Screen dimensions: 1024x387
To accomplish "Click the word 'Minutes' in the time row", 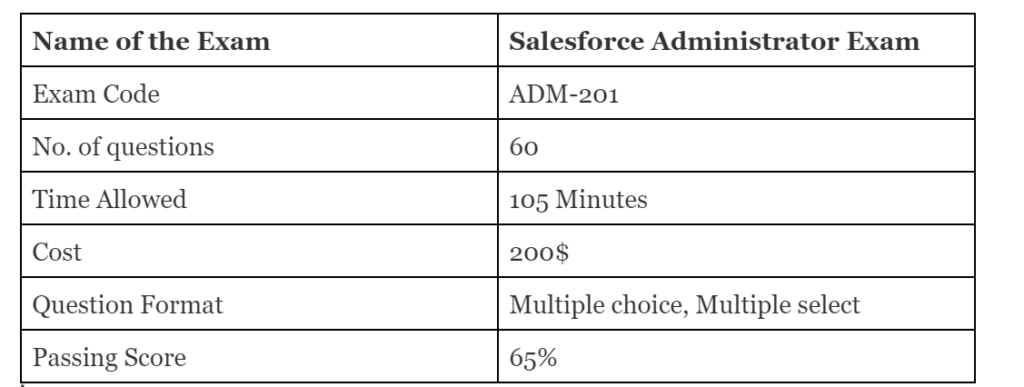I will click(601, 200).
